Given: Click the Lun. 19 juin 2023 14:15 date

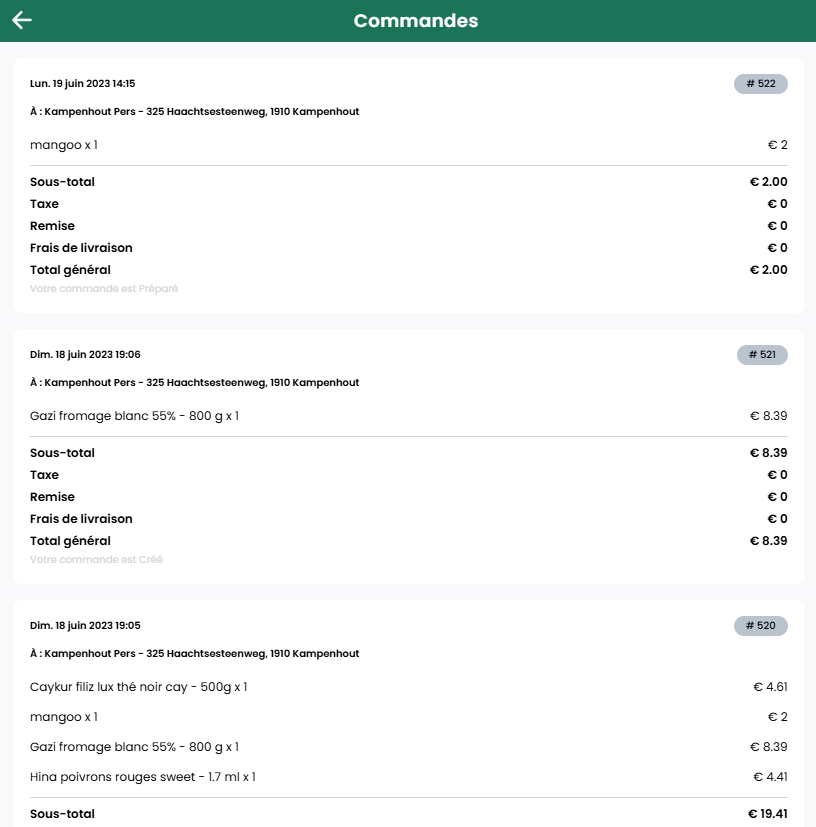Looking at the screenshot, I should click(83, 84).
